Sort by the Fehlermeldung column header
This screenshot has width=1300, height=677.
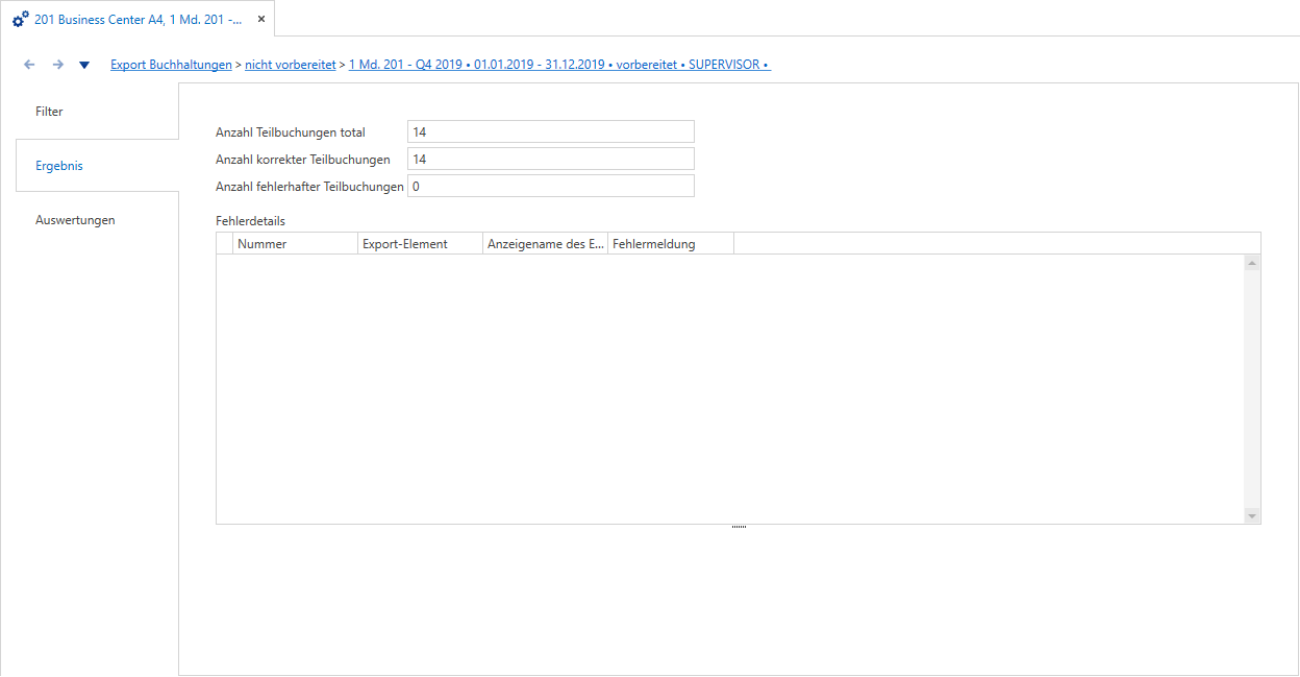(x=671, y=244)
